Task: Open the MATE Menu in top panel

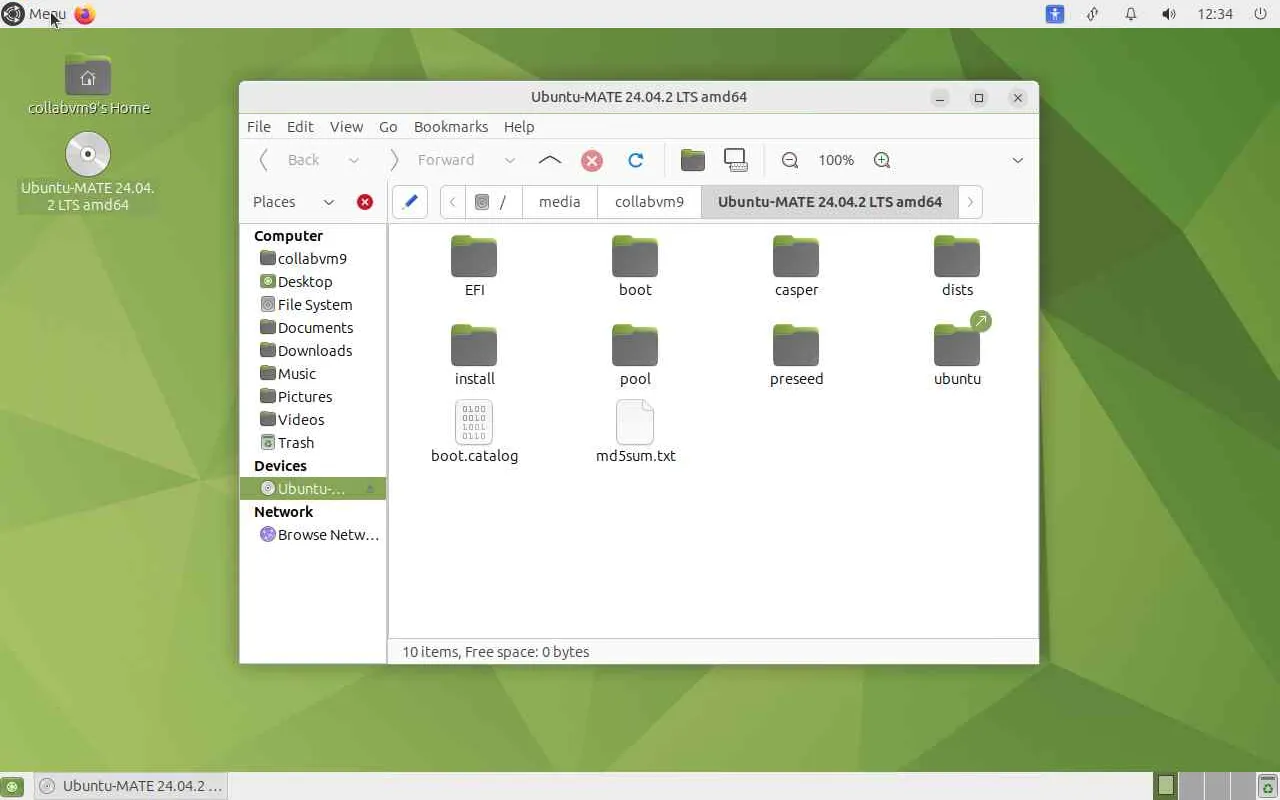Action: tap(35, 14)
